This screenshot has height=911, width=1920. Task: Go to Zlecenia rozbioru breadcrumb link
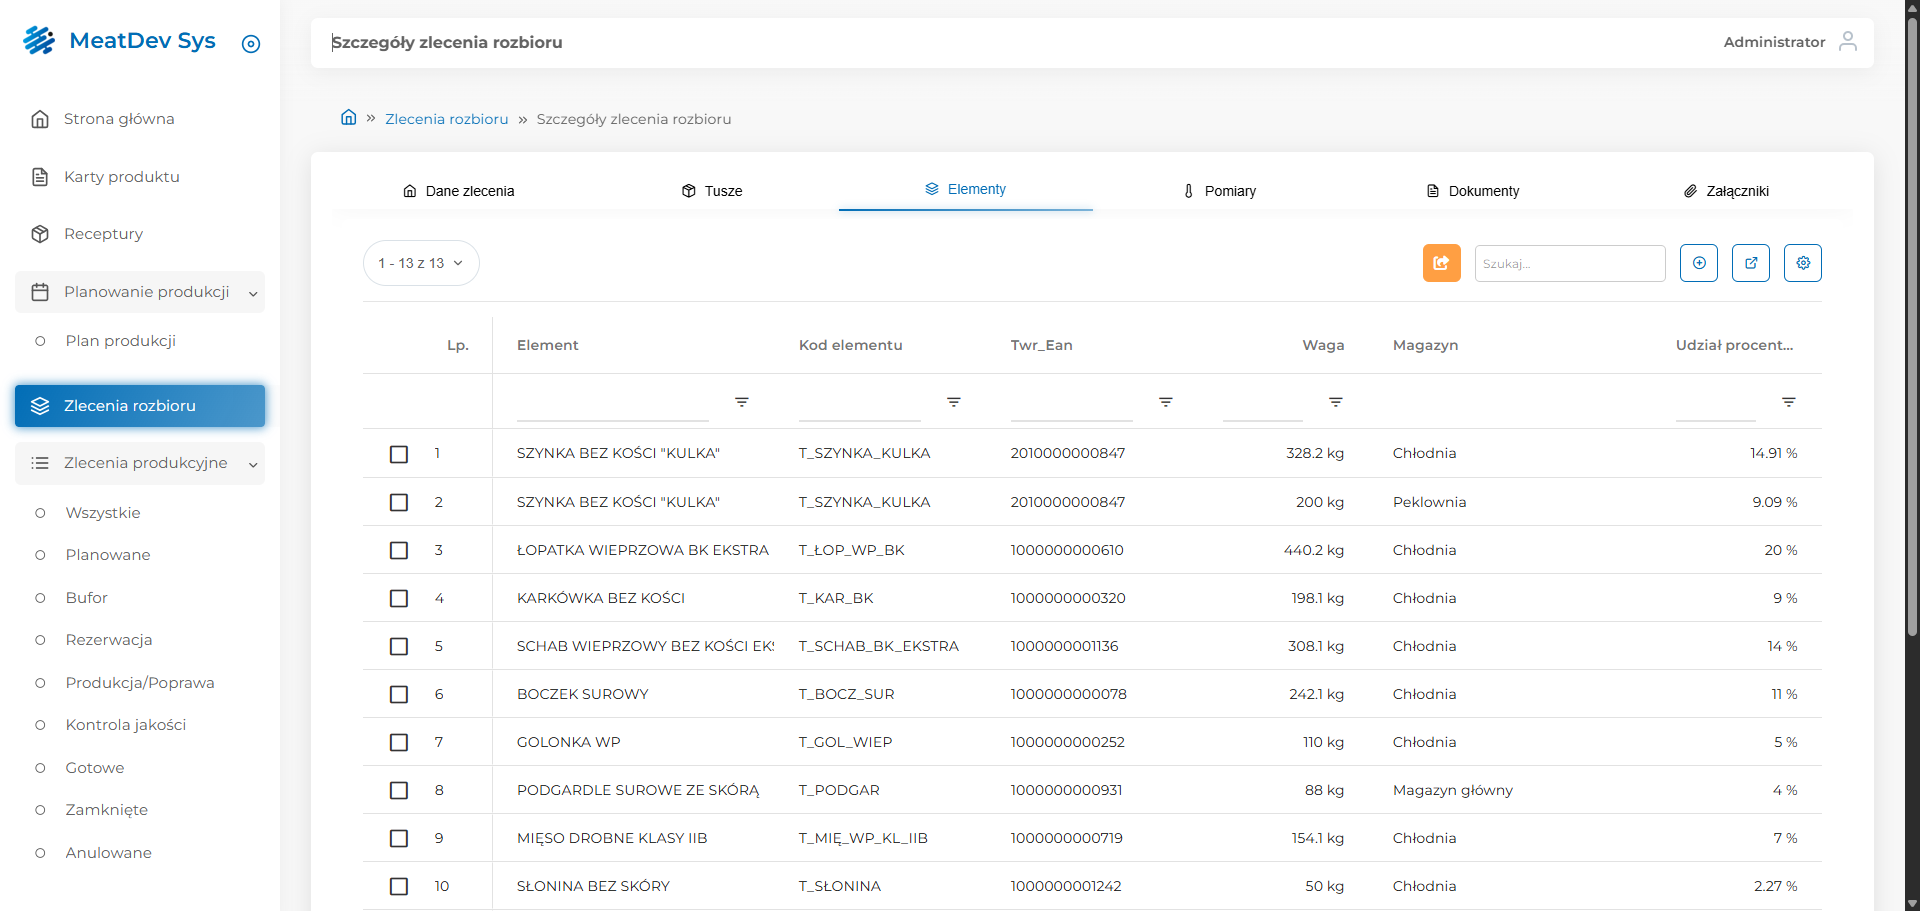pyautogui.click(x=446, y=119)
